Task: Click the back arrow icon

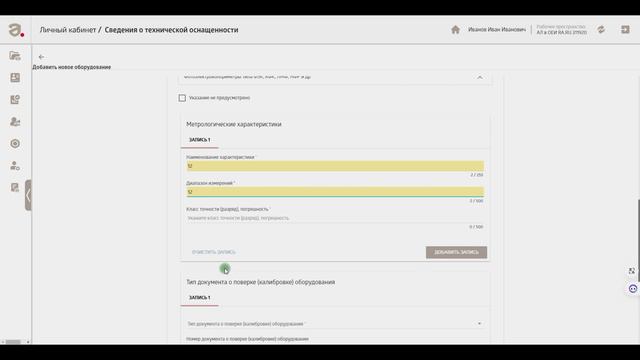Action: click(41, 57)
